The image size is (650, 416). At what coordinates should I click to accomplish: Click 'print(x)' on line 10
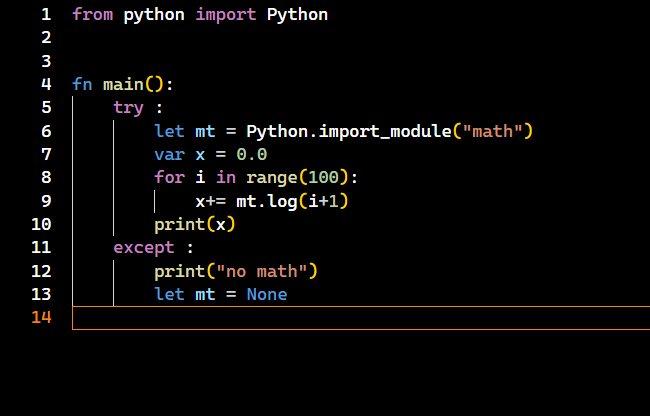point(195,225)
